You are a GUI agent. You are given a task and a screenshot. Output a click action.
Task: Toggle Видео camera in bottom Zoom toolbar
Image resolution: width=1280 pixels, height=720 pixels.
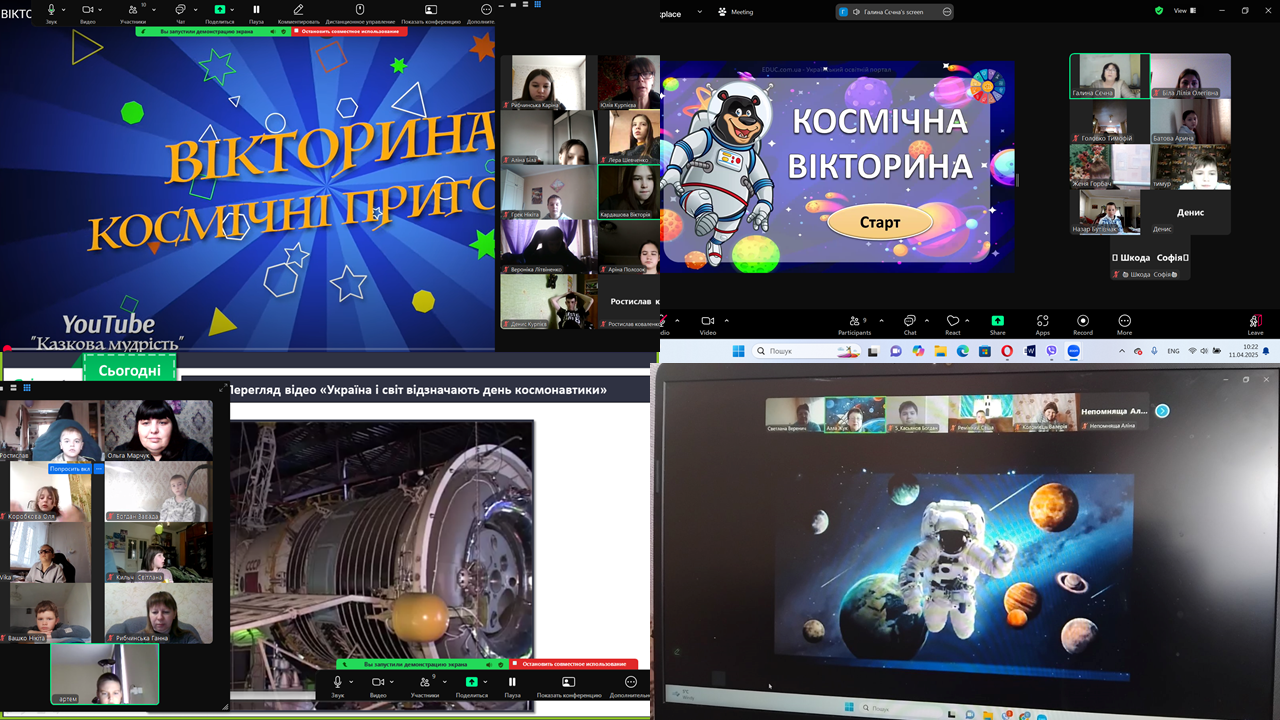(x=378, y=687)
